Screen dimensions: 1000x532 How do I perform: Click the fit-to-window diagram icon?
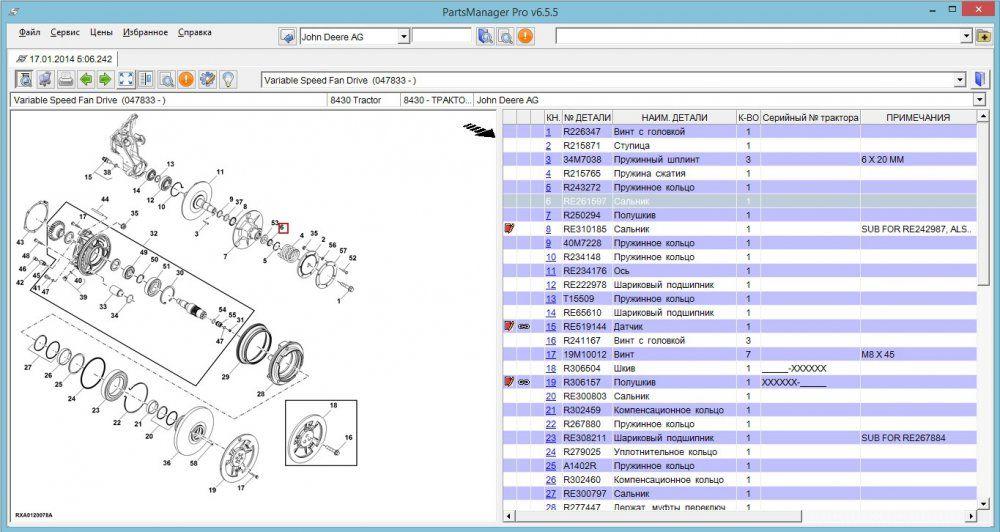click(x=126, y=79)
